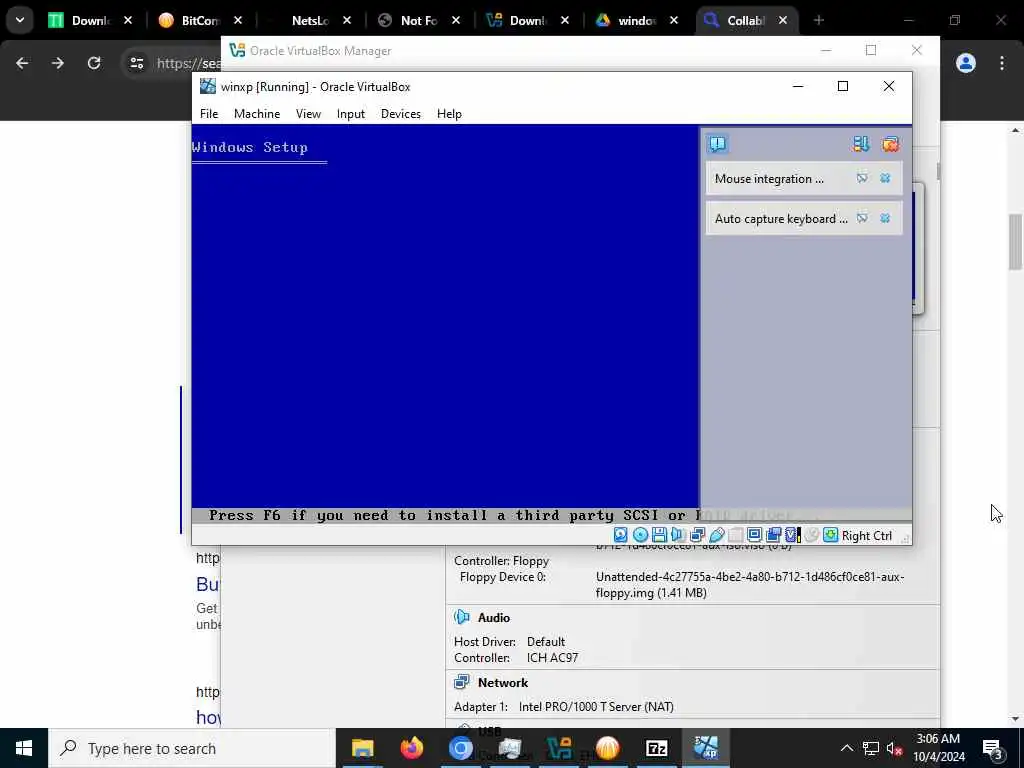The height and width of the screenshot is (768, 1024).
Task: Open a new browser tab with plus button
Action: point(819,20)
